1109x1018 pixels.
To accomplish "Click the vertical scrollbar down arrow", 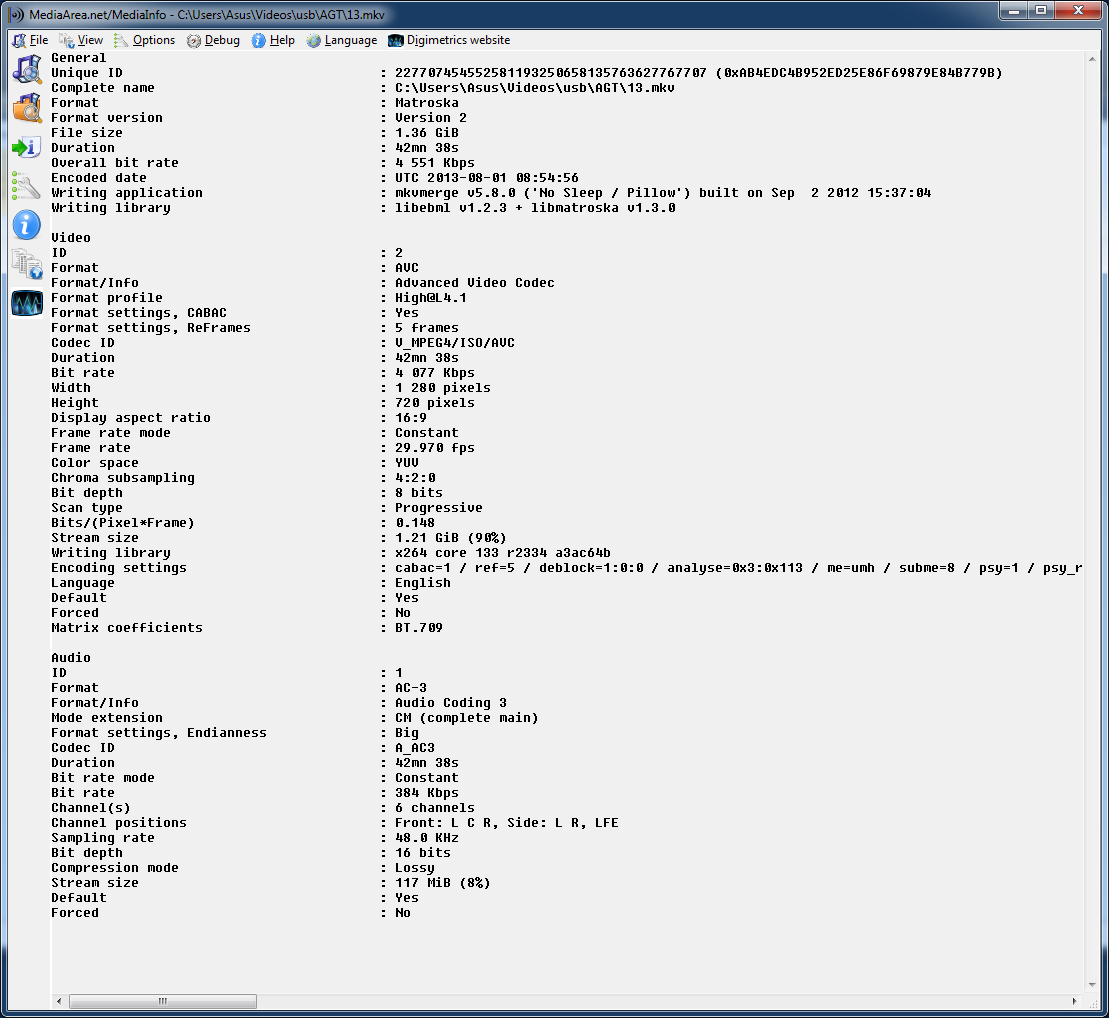I will coord(1092,985).
